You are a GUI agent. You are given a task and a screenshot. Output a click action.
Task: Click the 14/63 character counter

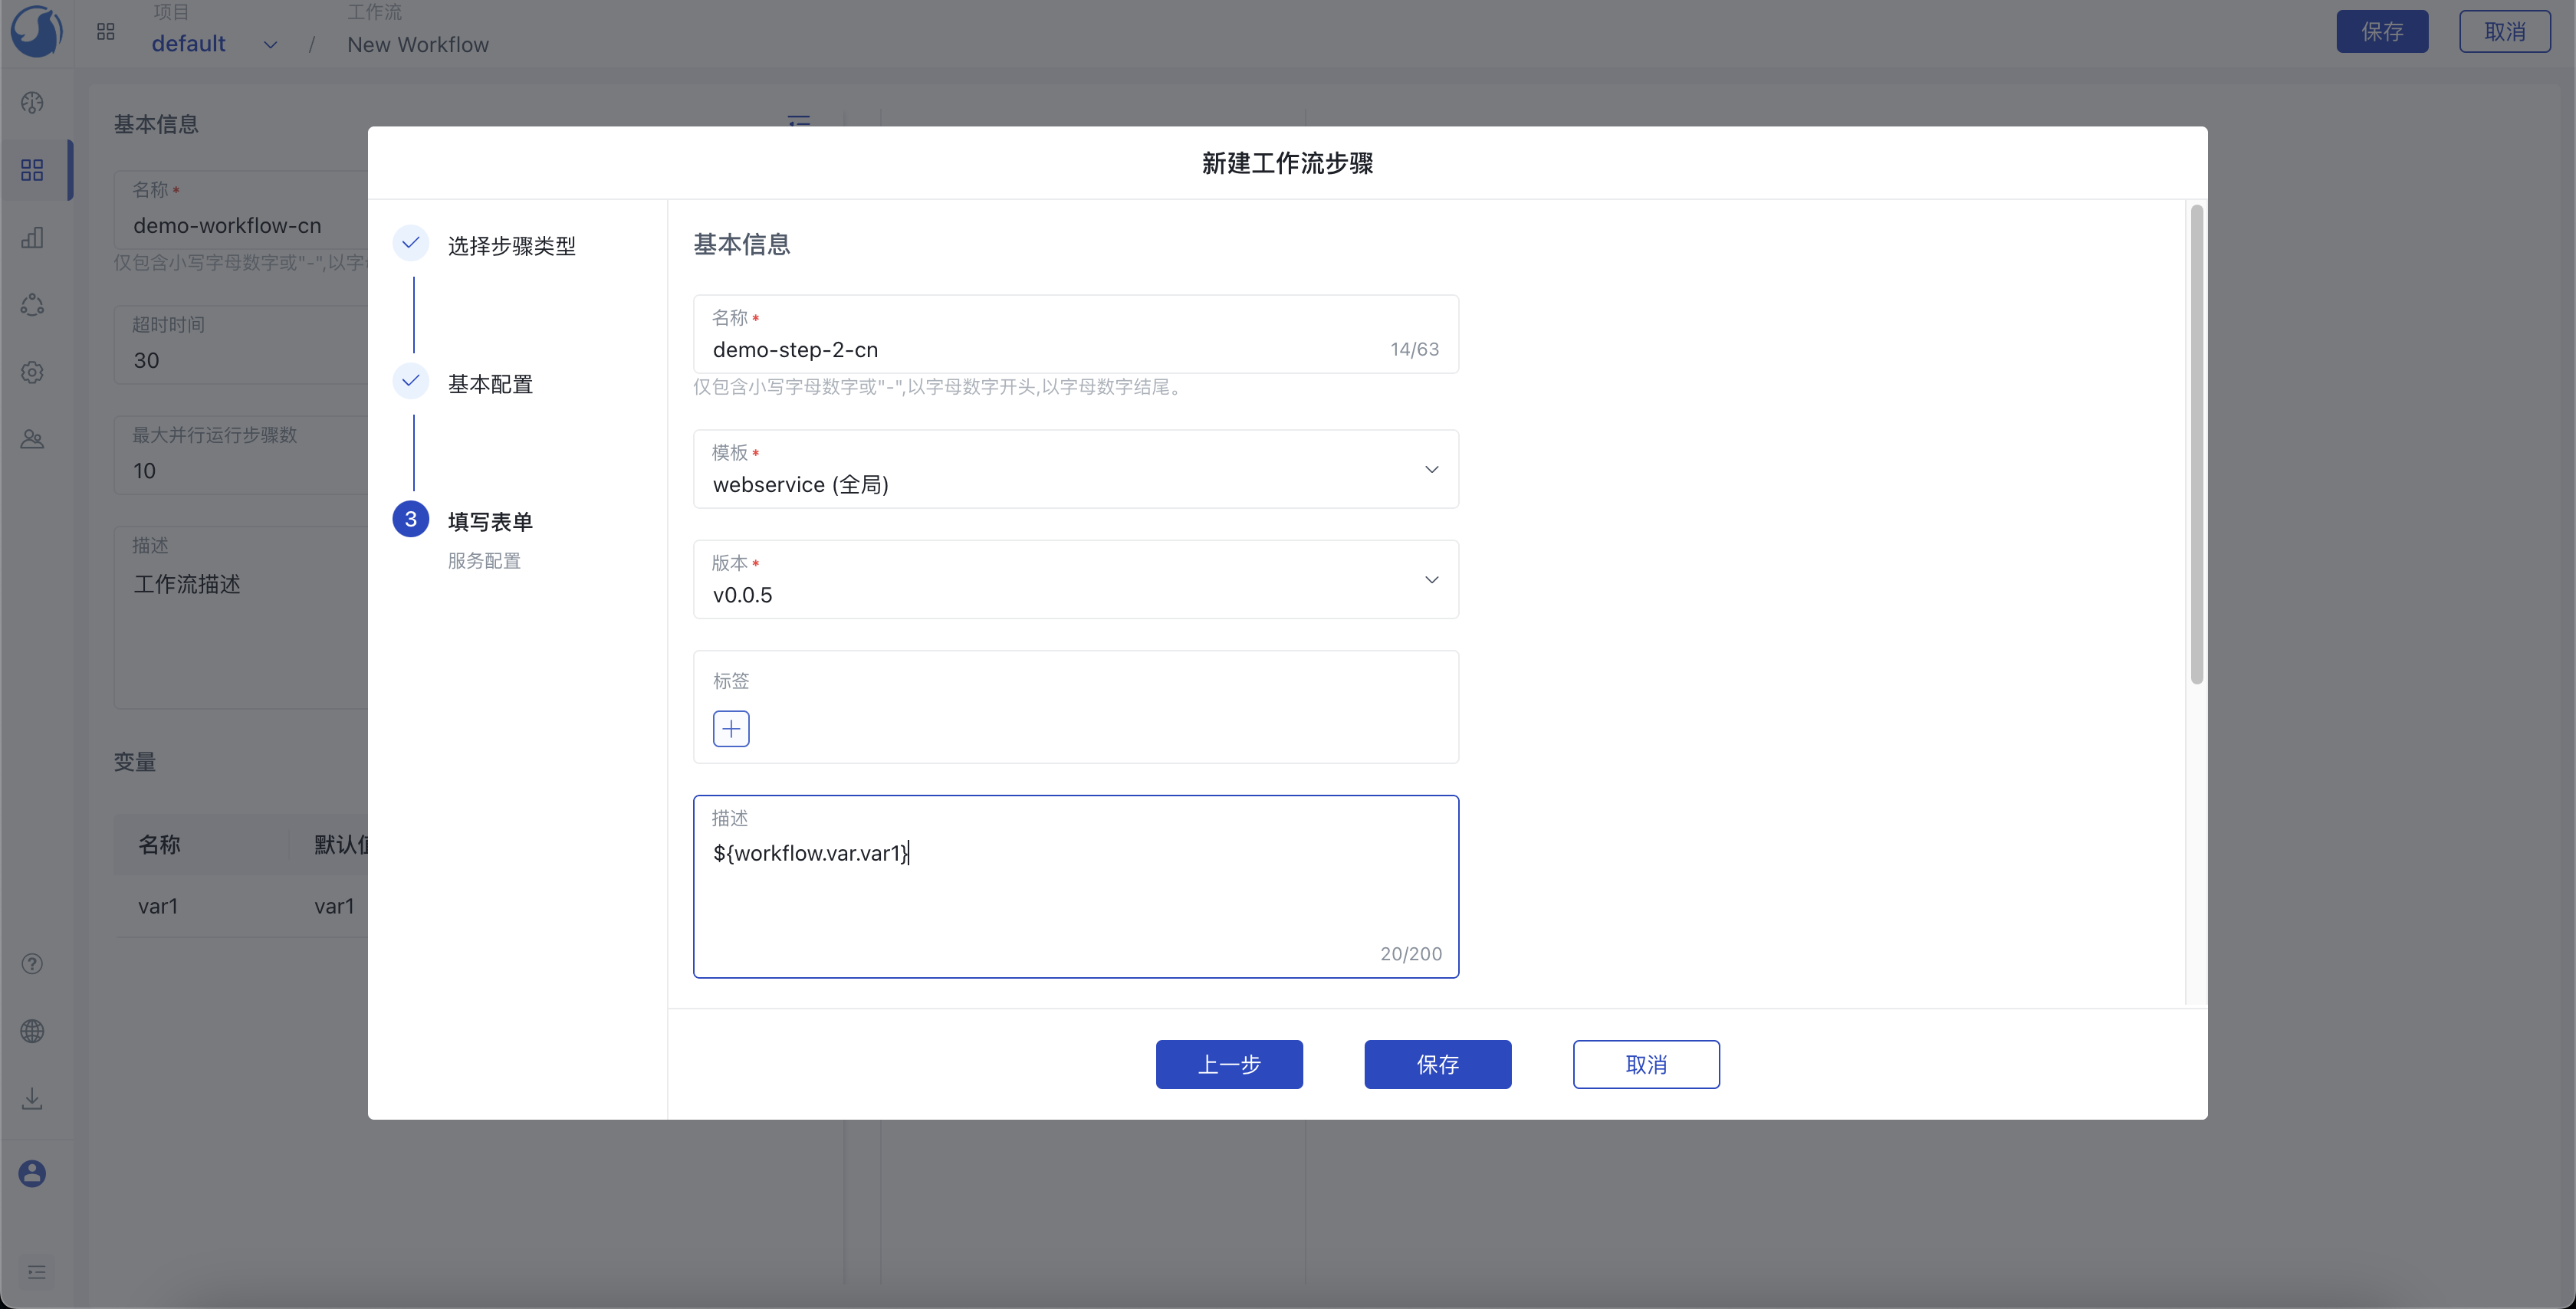[1414, 349]
